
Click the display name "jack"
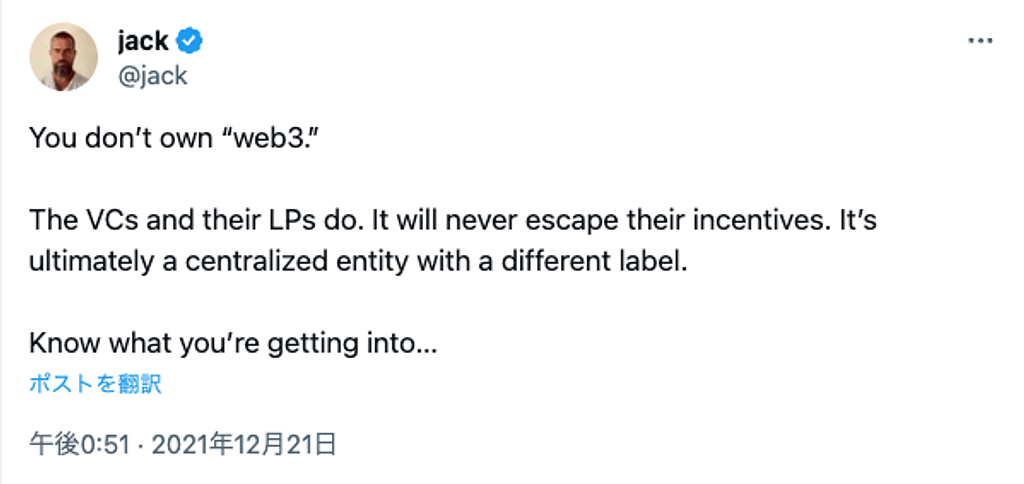(143, 41)
